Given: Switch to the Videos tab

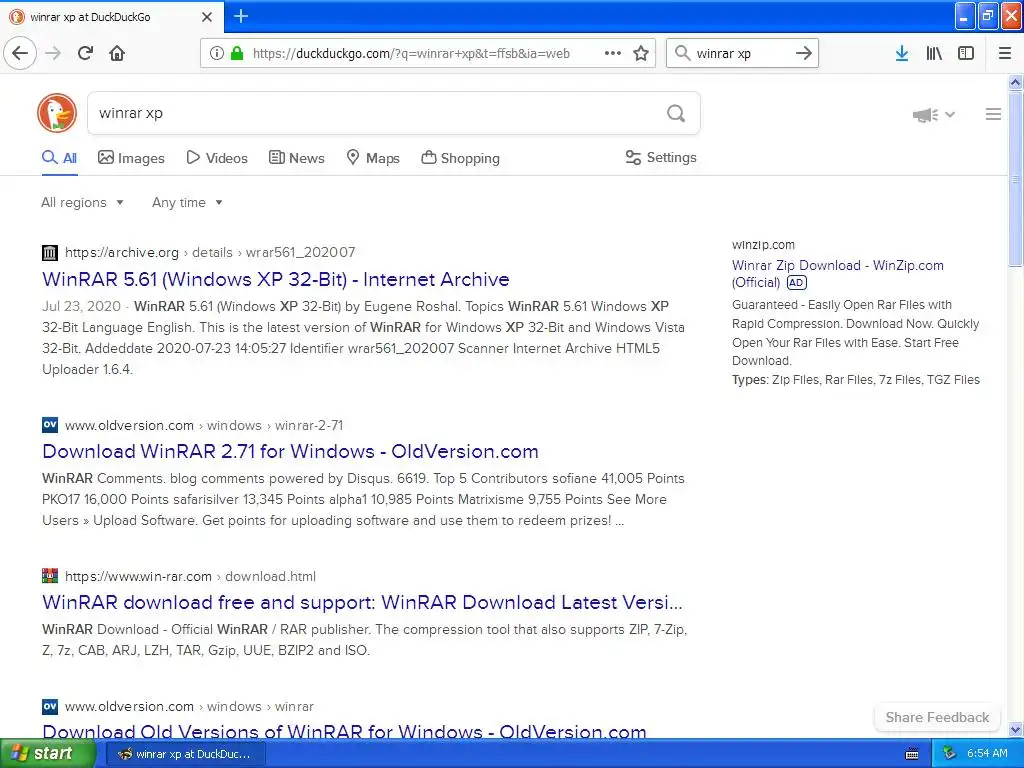Looking at the screenshot, I should [217, 158].
